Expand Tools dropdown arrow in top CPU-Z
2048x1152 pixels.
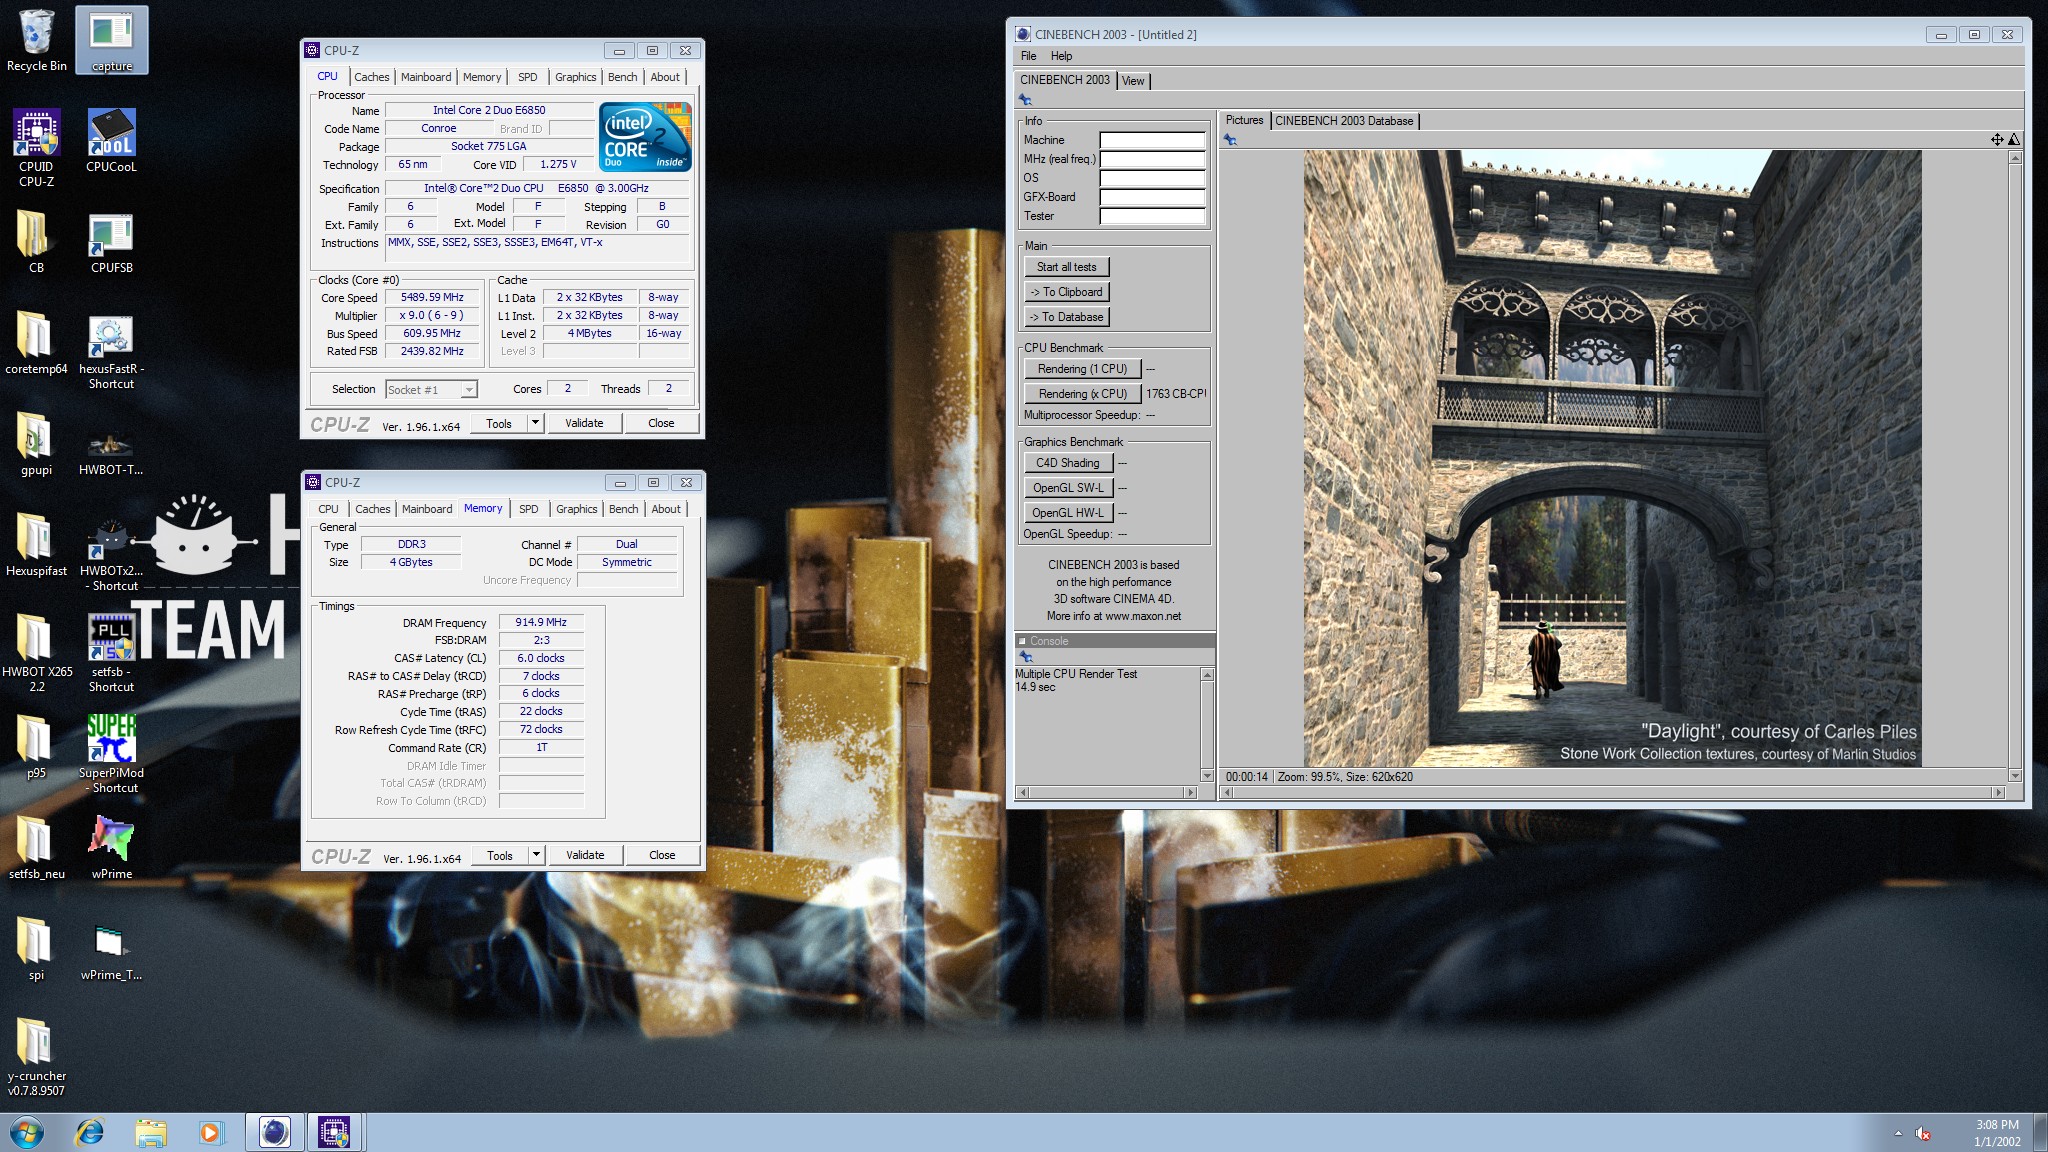pyautogui.click(x=535, y=423)
